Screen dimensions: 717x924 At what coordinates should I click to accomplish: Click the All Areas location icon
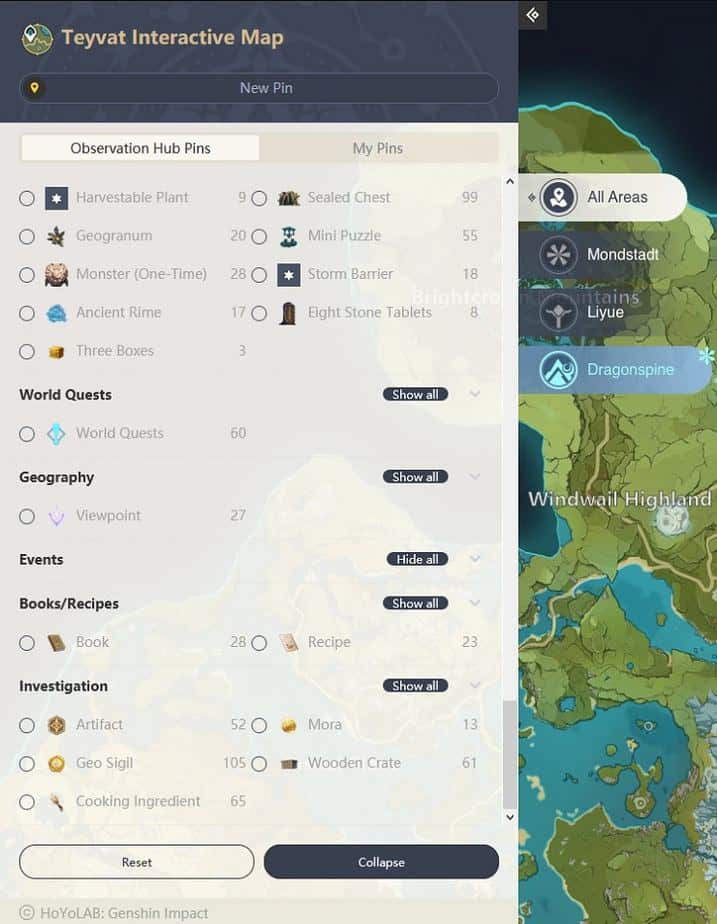point(558,197)
